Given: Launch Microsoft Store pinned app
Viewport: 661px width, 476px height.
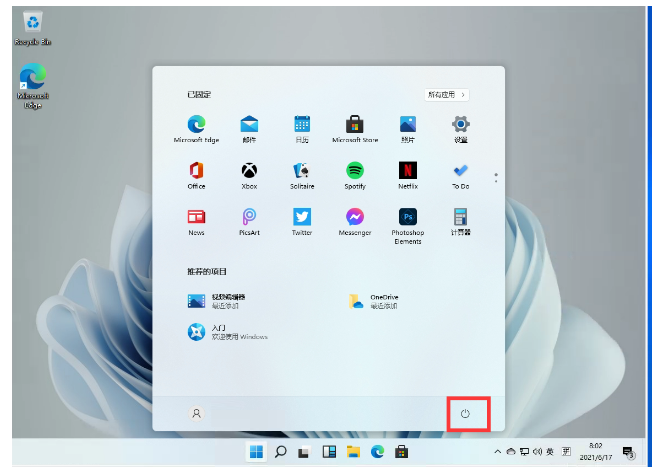Looking at the screenshot, I should pyautogui.click(x=355, y=129).
